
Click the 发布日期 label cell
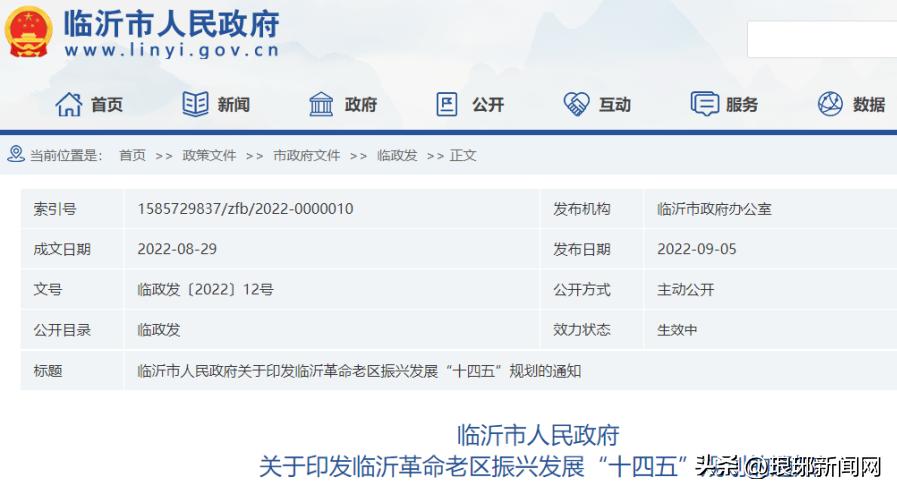(592, 249)
